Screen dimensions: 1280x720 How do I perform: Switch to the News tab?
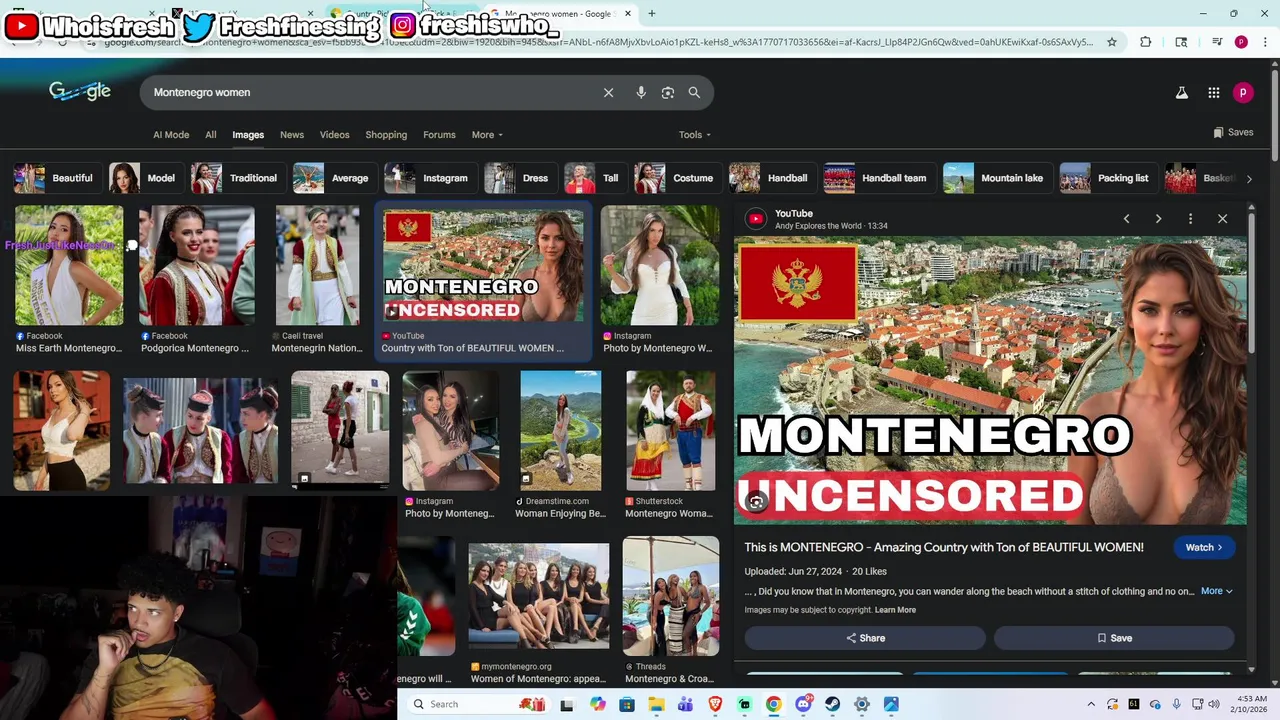coord(292,135)
